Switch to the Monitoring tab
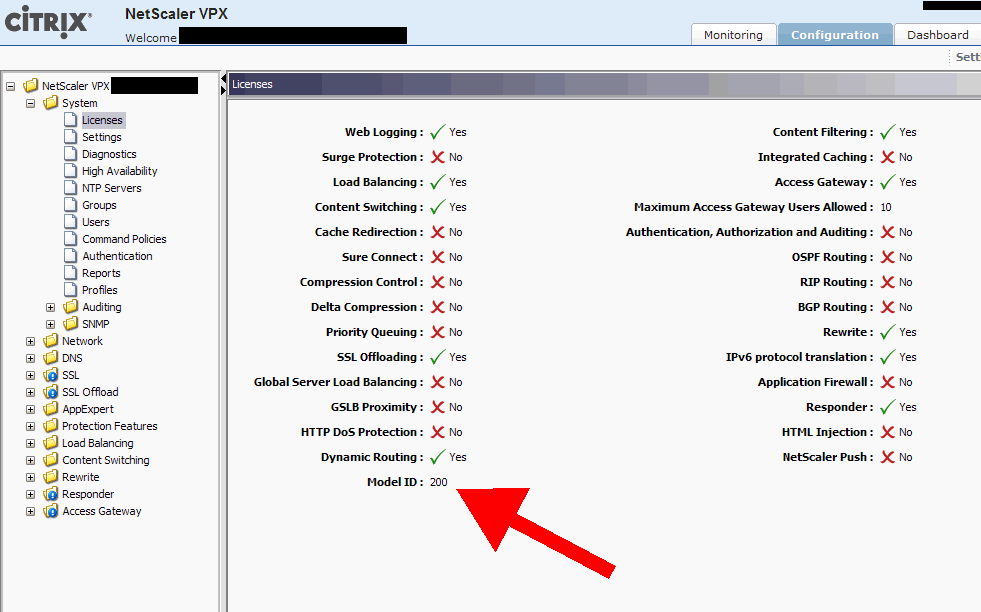The image size is (981, 612). tap(733, 35)
